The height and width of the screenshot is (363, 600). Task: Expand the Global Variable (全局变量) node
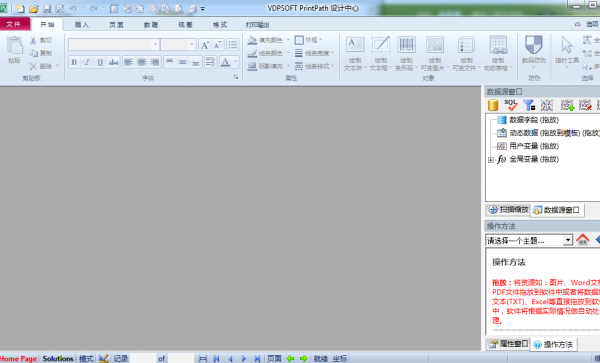point(491,160)
